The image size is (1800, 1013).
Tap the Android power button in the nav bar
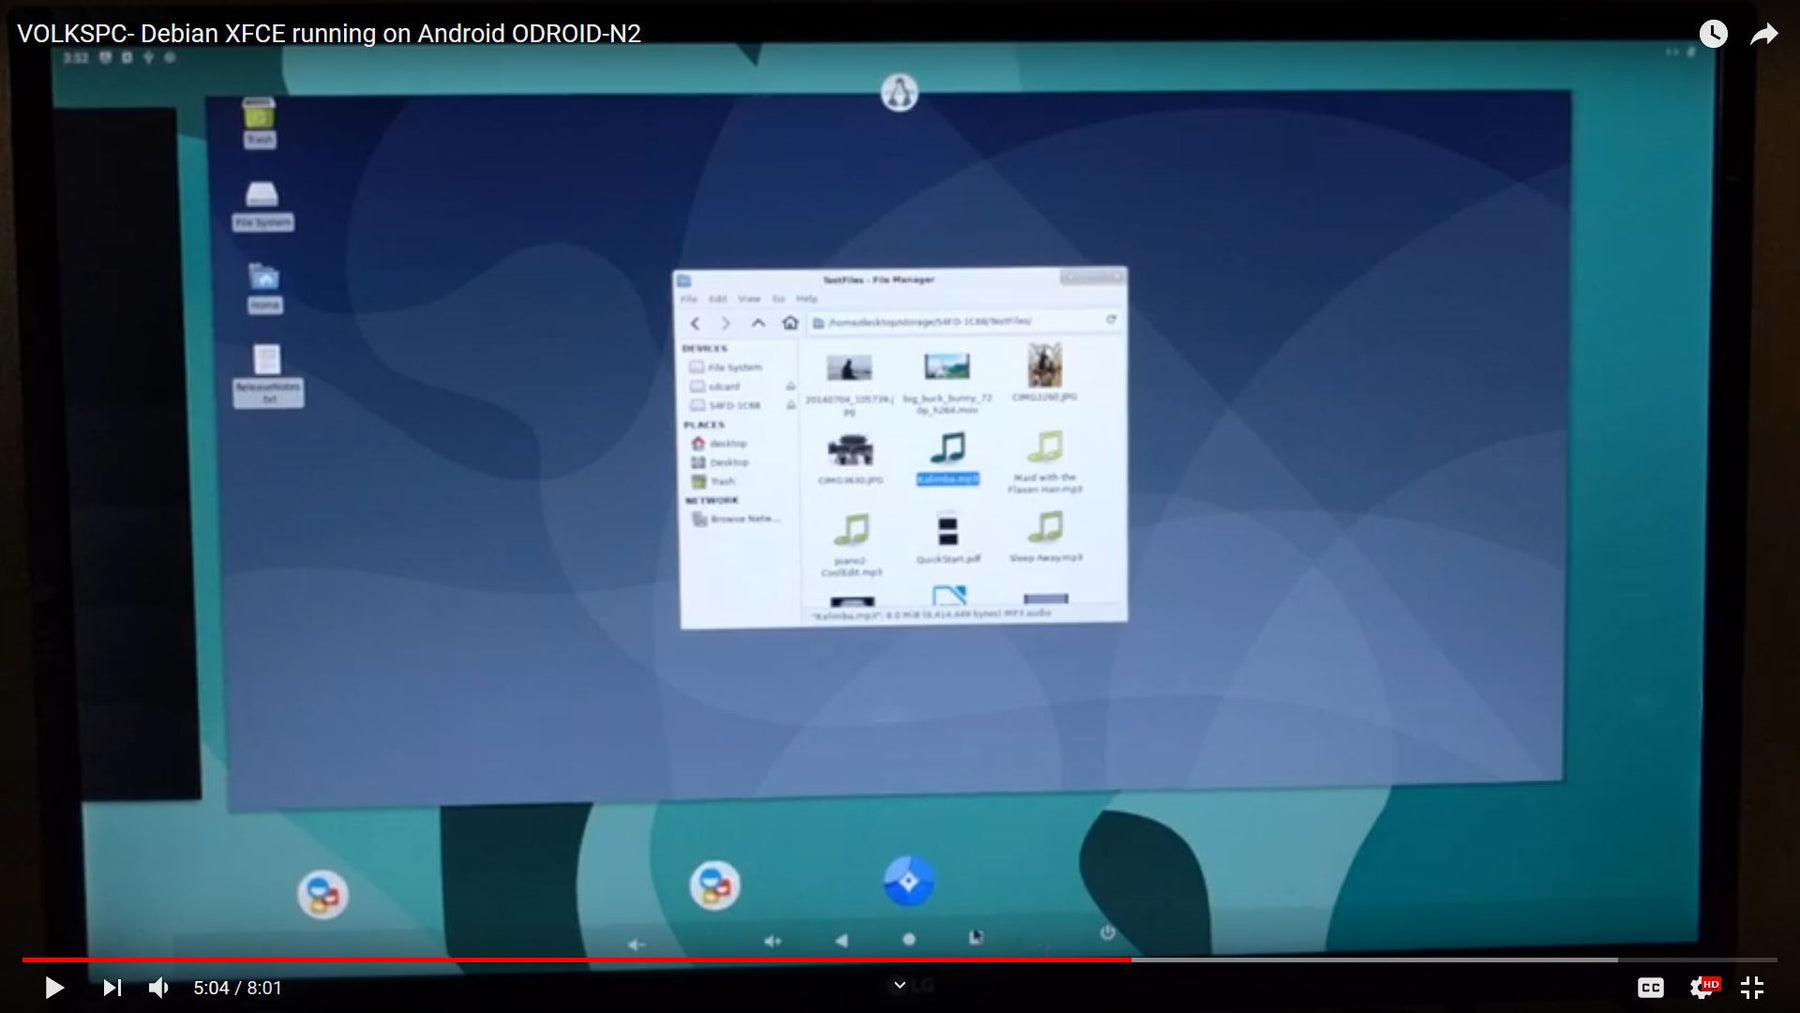[1107, 932]
